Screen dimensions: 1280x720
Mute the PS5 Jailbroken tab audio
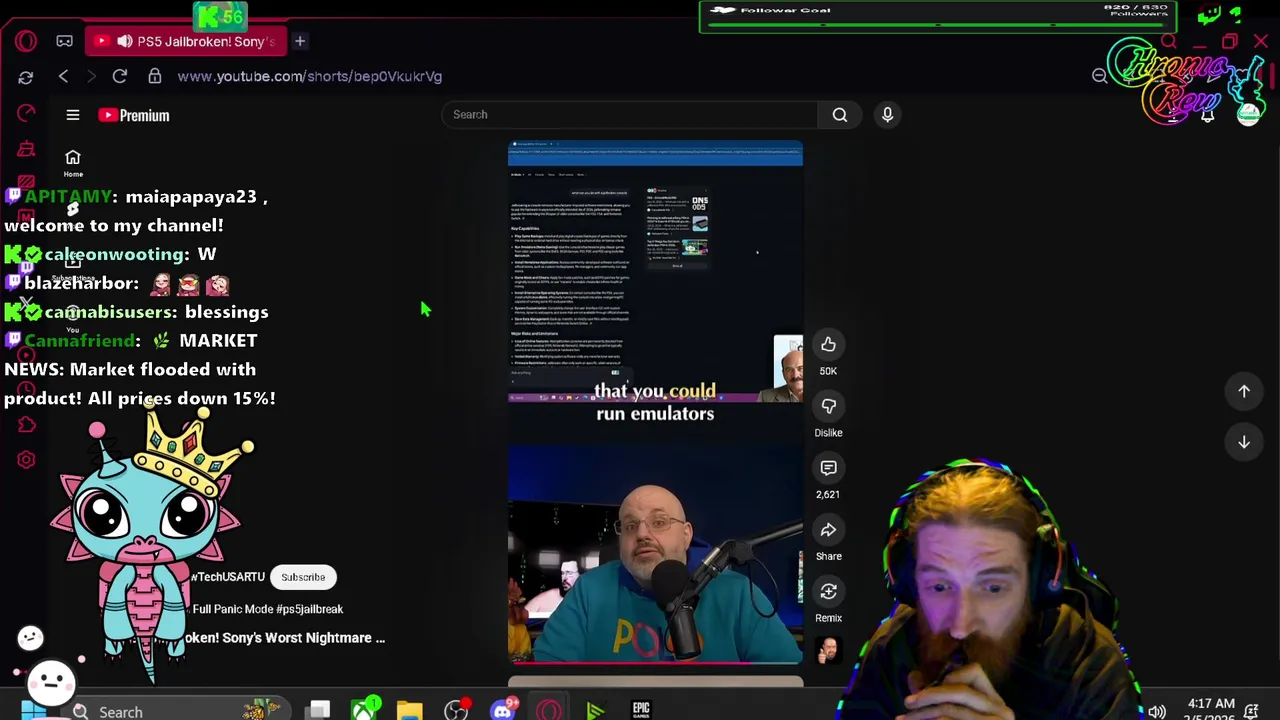tap(124, 41)
